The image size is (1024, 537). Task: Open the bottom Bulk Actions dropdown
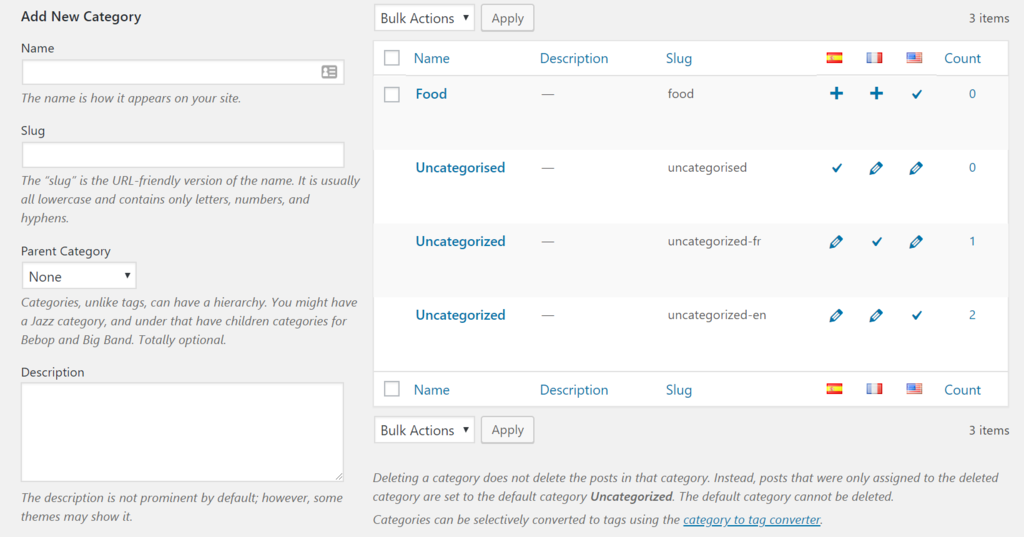[424, 430]
